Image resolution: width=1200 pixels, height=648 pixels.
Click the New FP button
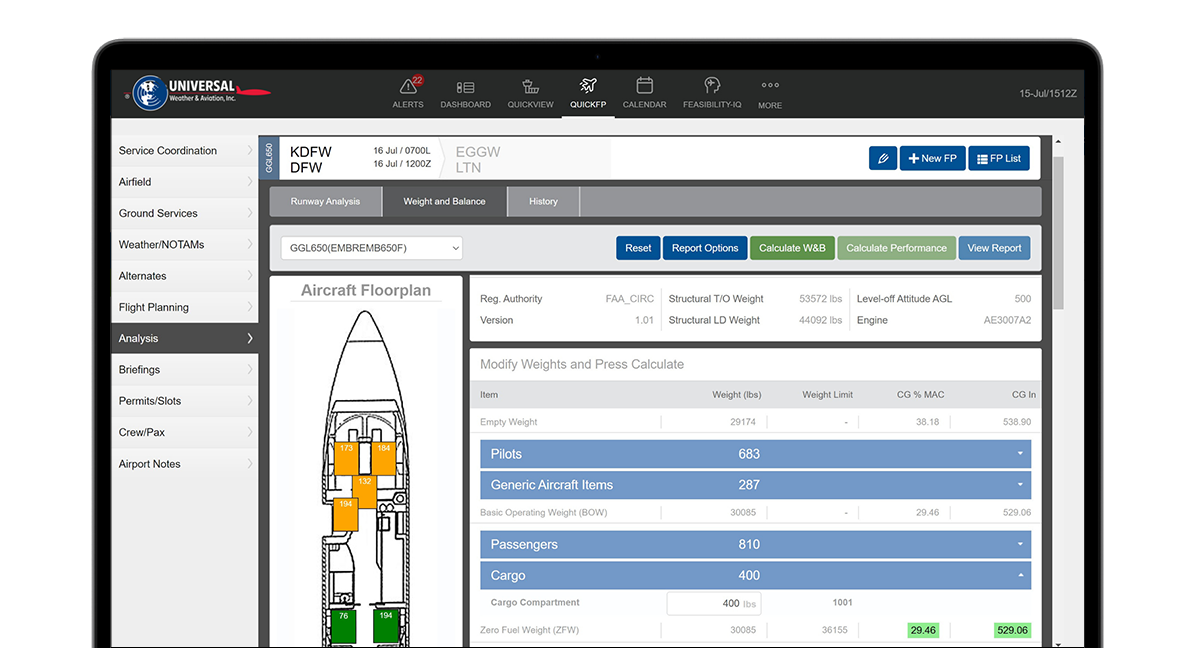(x=933, y=158)
